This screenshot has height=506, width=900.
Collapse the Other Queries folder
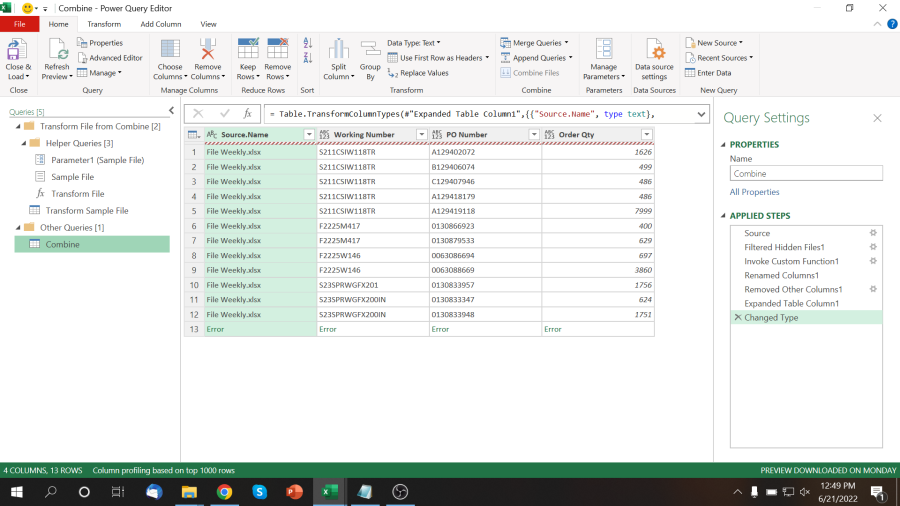(18, 228)
